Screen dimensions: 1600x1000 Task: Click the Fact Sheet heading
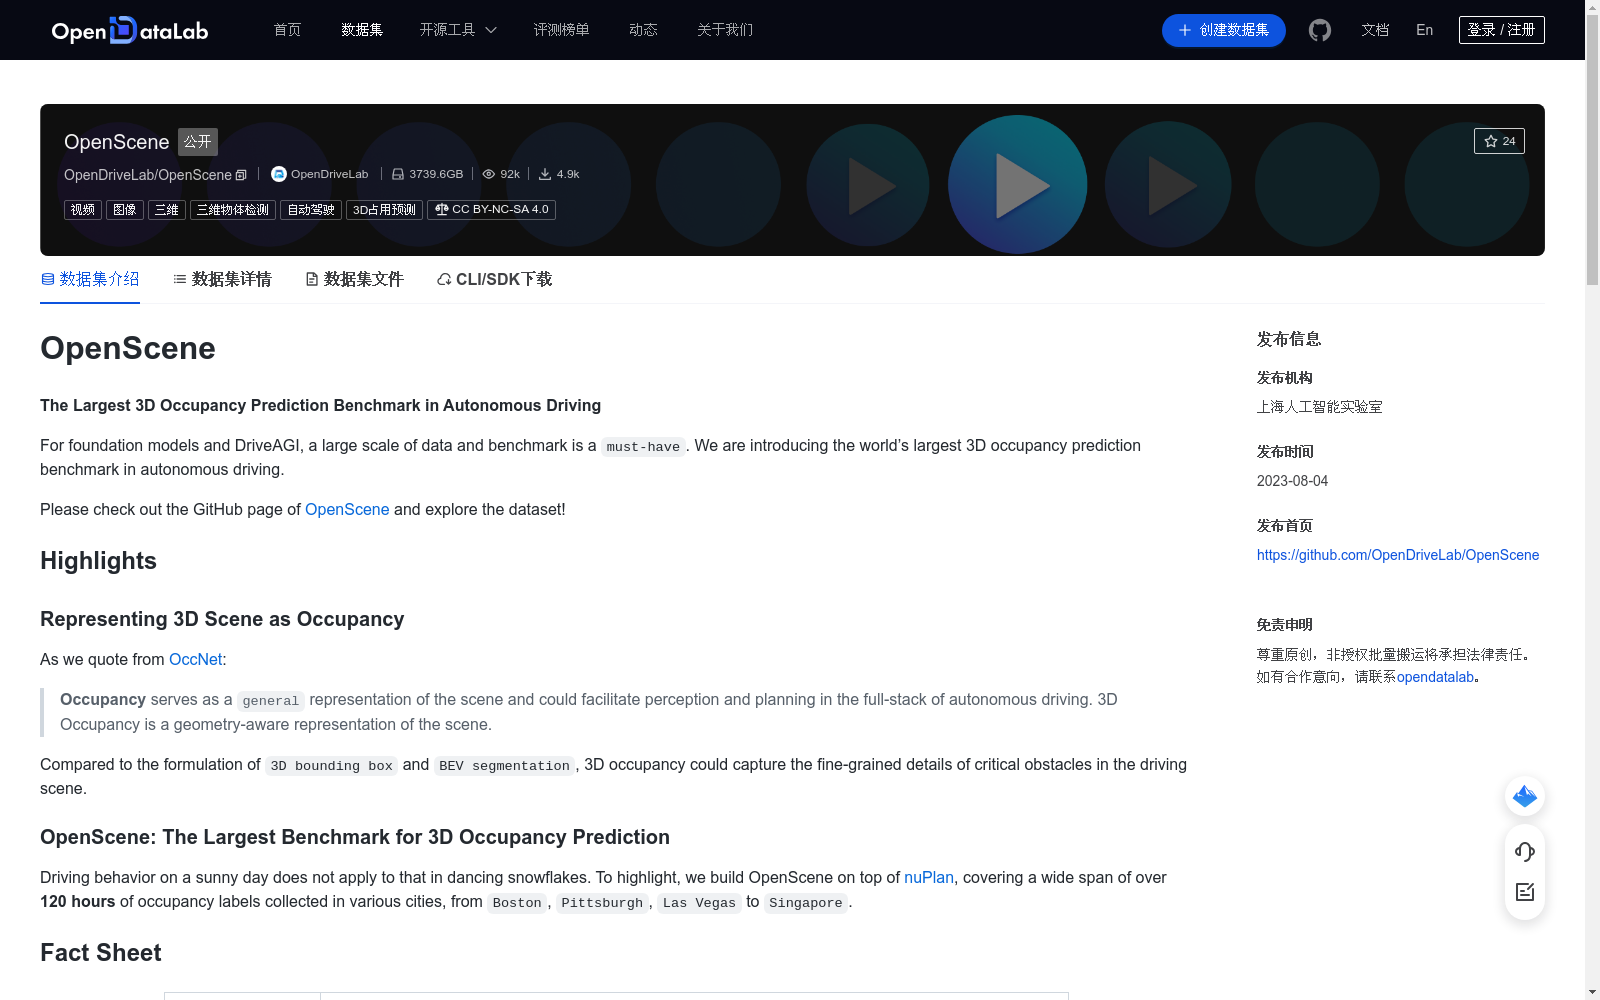click(x=100, y=953)
